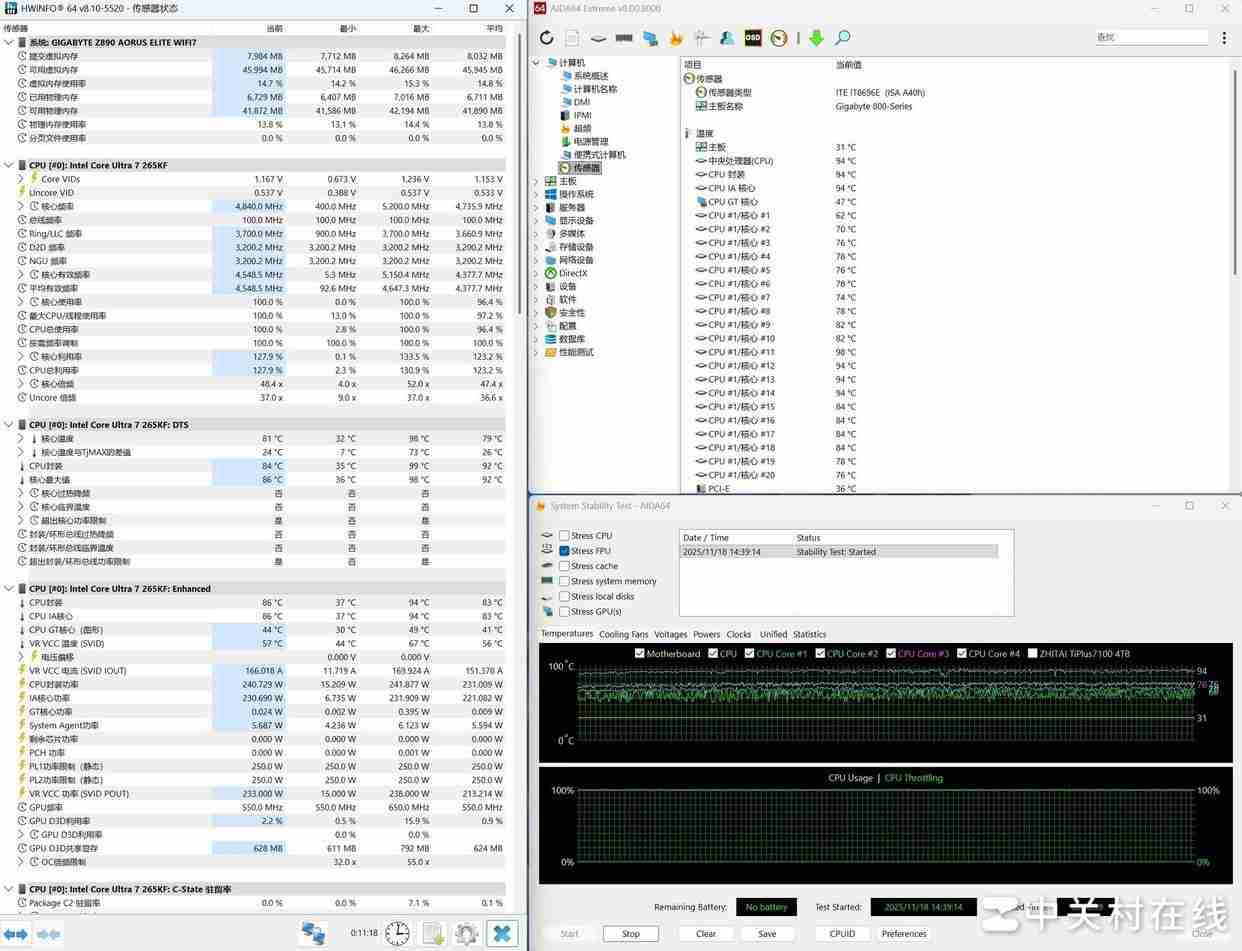Click the green download arrow icon
Image resolution: width=1242 pixels, height=951 pixels.
point(816,38)
